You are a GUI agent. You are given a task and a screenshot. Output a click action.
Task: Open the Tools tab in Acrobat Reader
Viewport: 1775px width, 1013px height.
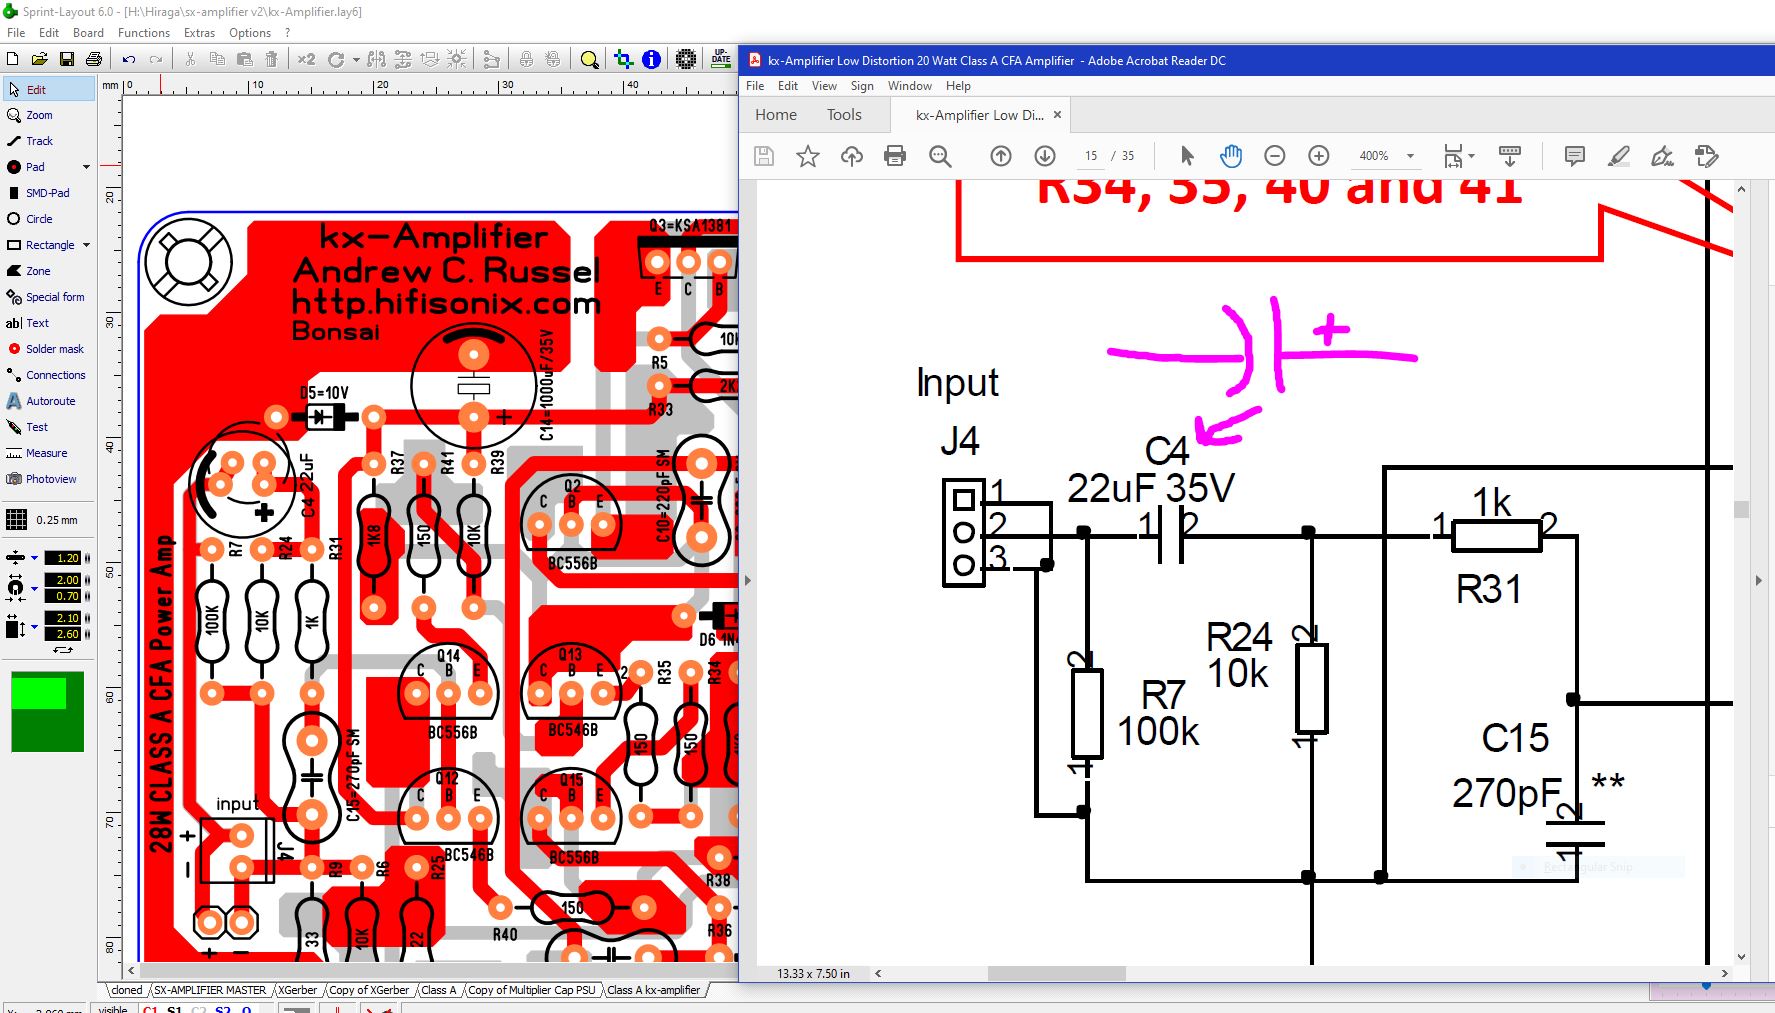click(x=844, y=115)
